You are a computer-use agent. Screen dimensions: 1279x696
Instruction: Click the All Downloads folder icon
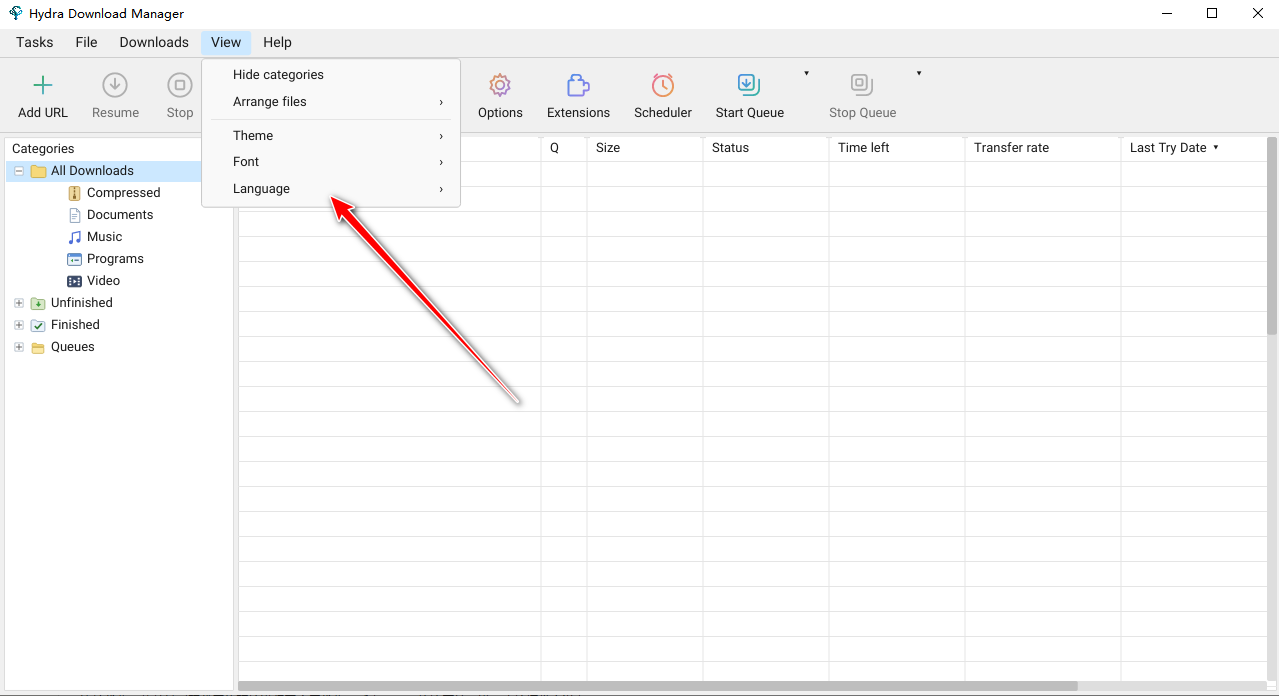tap(38, 171)
